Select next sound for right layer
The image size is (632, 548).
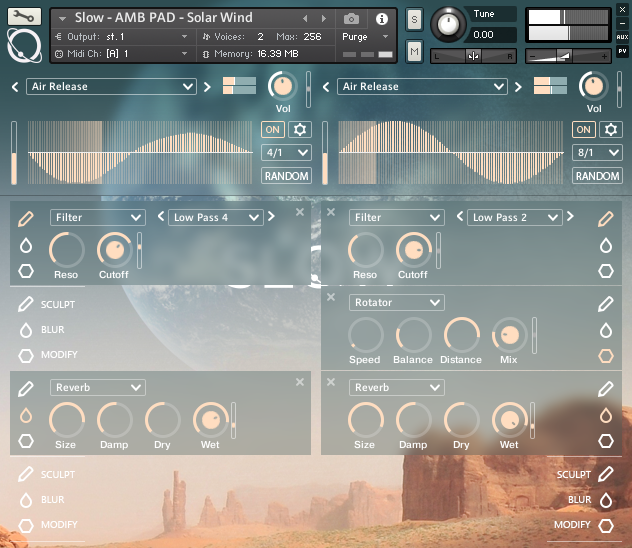(518, 87)
